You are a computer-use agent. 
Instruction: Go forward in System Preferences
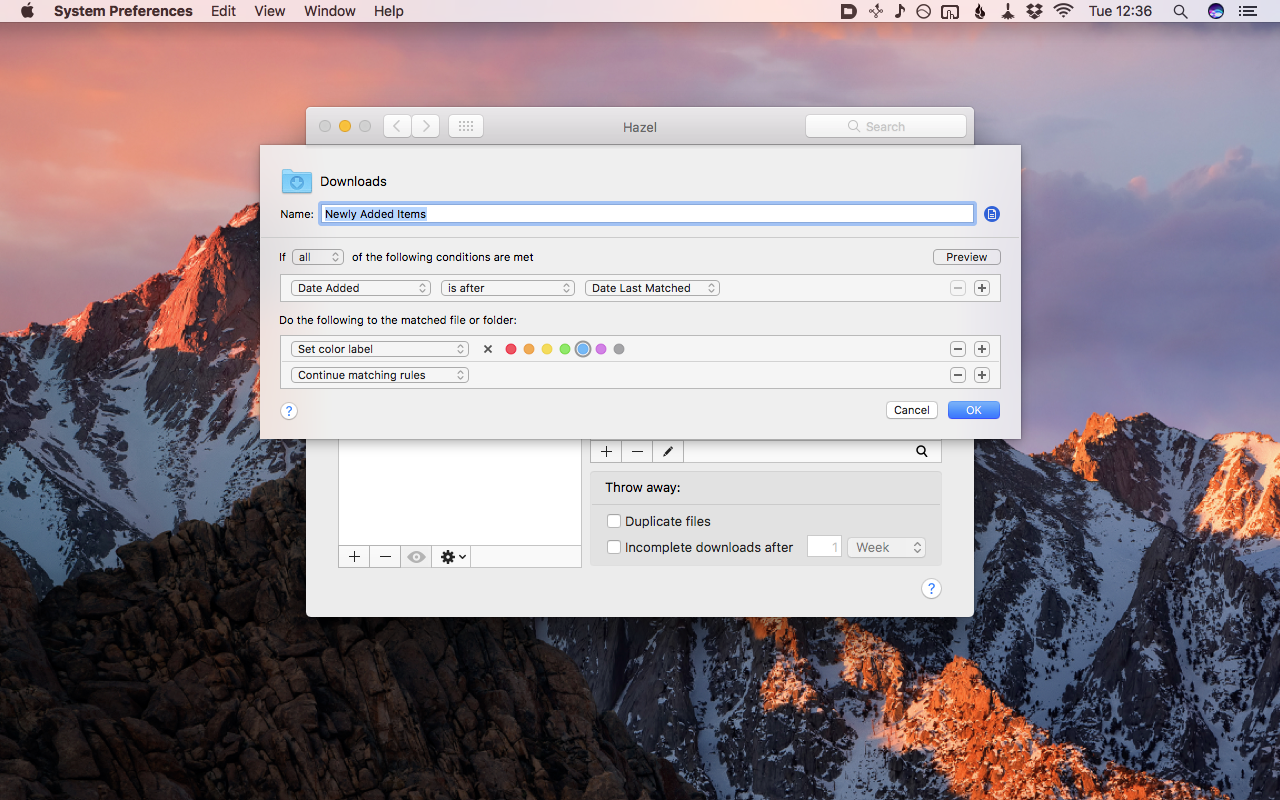click(x=426, y=126)
